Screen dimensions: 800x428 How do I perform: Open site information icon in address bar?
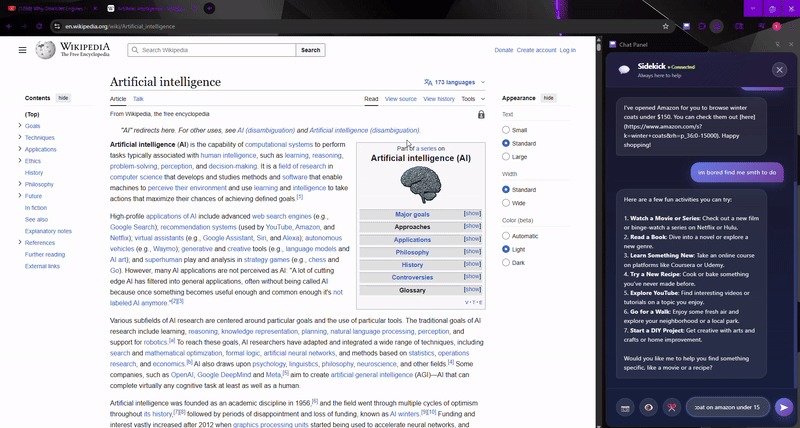58,26
